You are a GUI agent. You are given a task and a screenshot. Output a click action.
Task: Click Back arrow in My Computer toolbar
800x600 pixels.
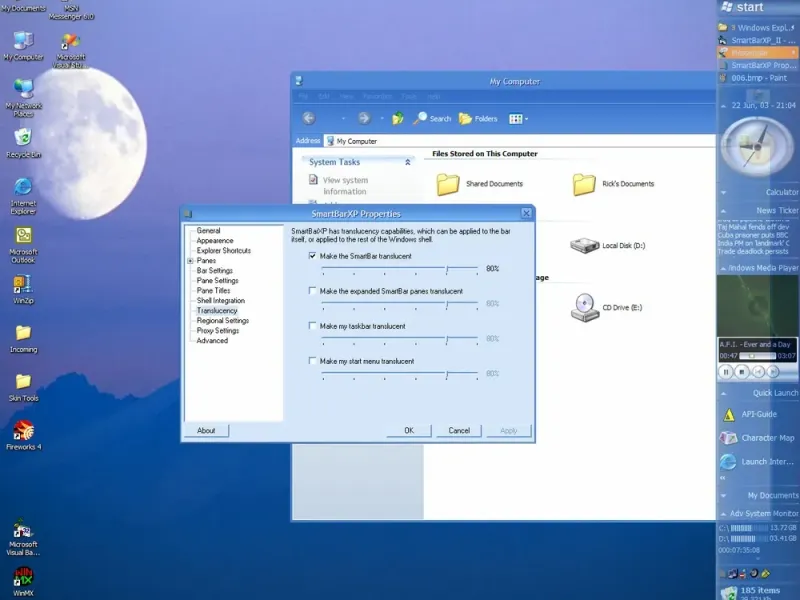[309, 118]
